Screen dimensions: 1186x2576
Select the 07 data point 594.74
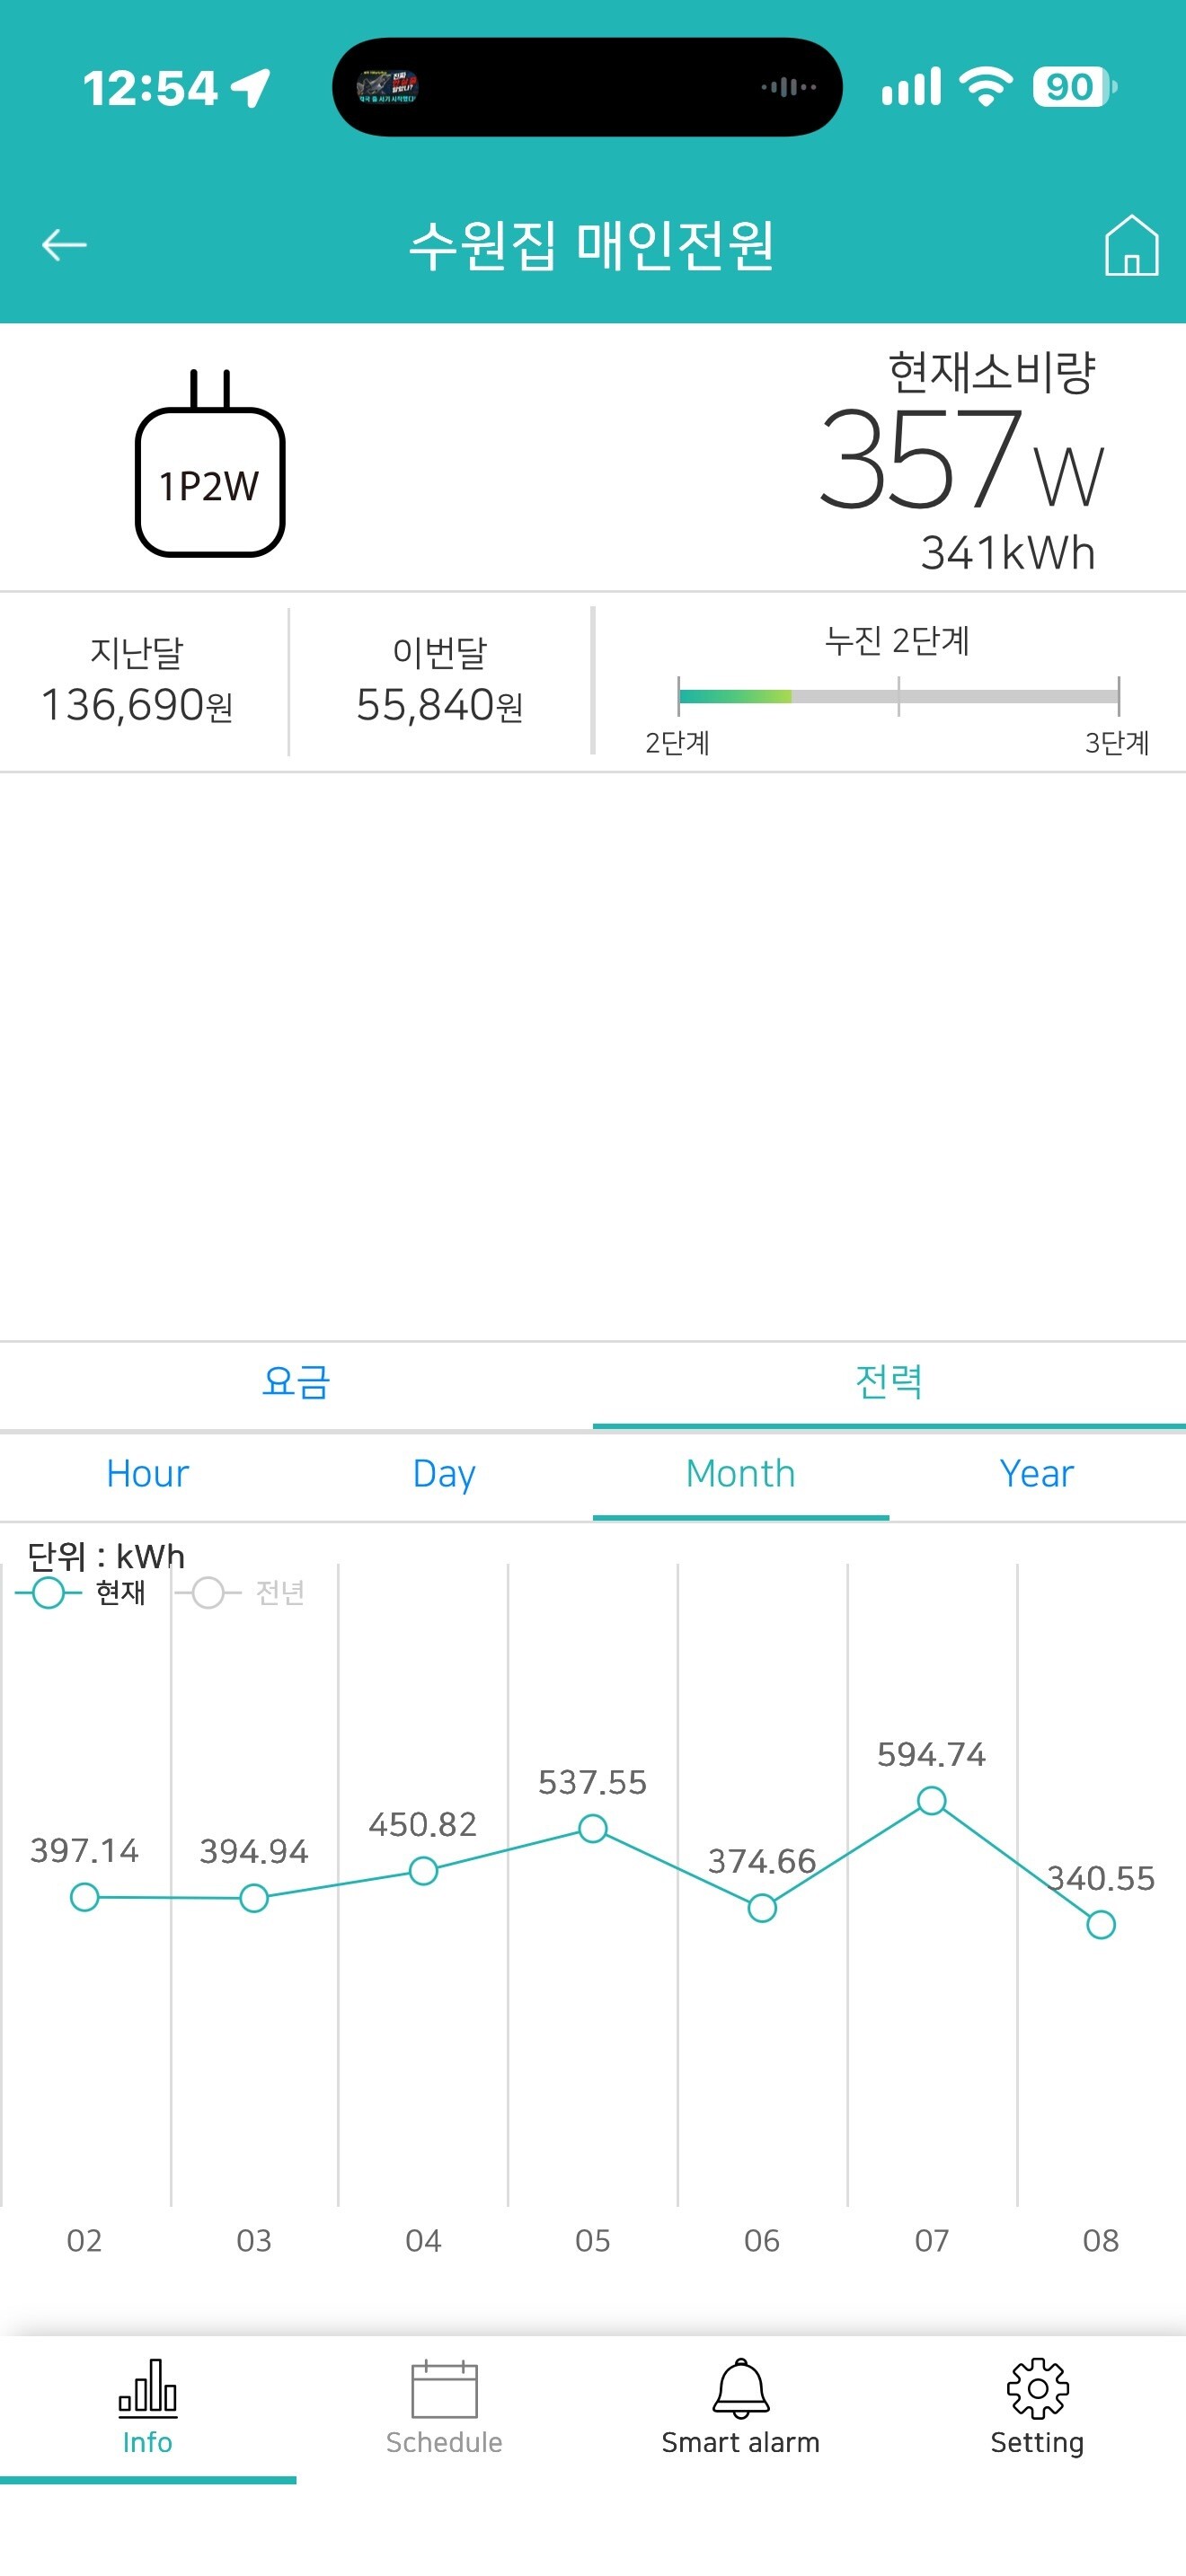tap(931, 1800)
